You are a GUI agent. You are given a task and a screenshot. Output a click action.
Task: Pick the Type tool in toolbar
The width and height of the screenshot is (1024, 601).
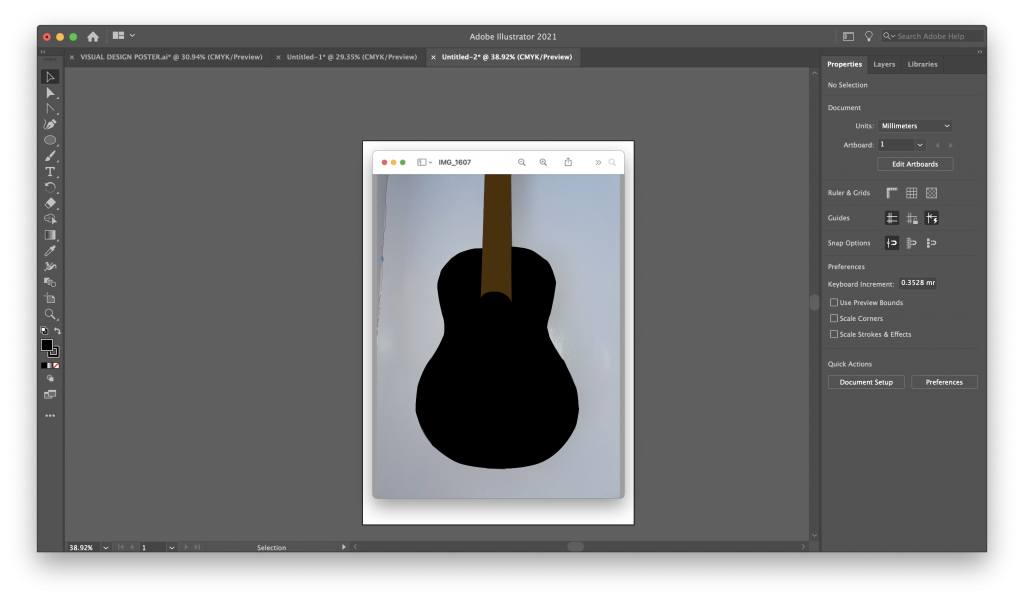(50, 171)
